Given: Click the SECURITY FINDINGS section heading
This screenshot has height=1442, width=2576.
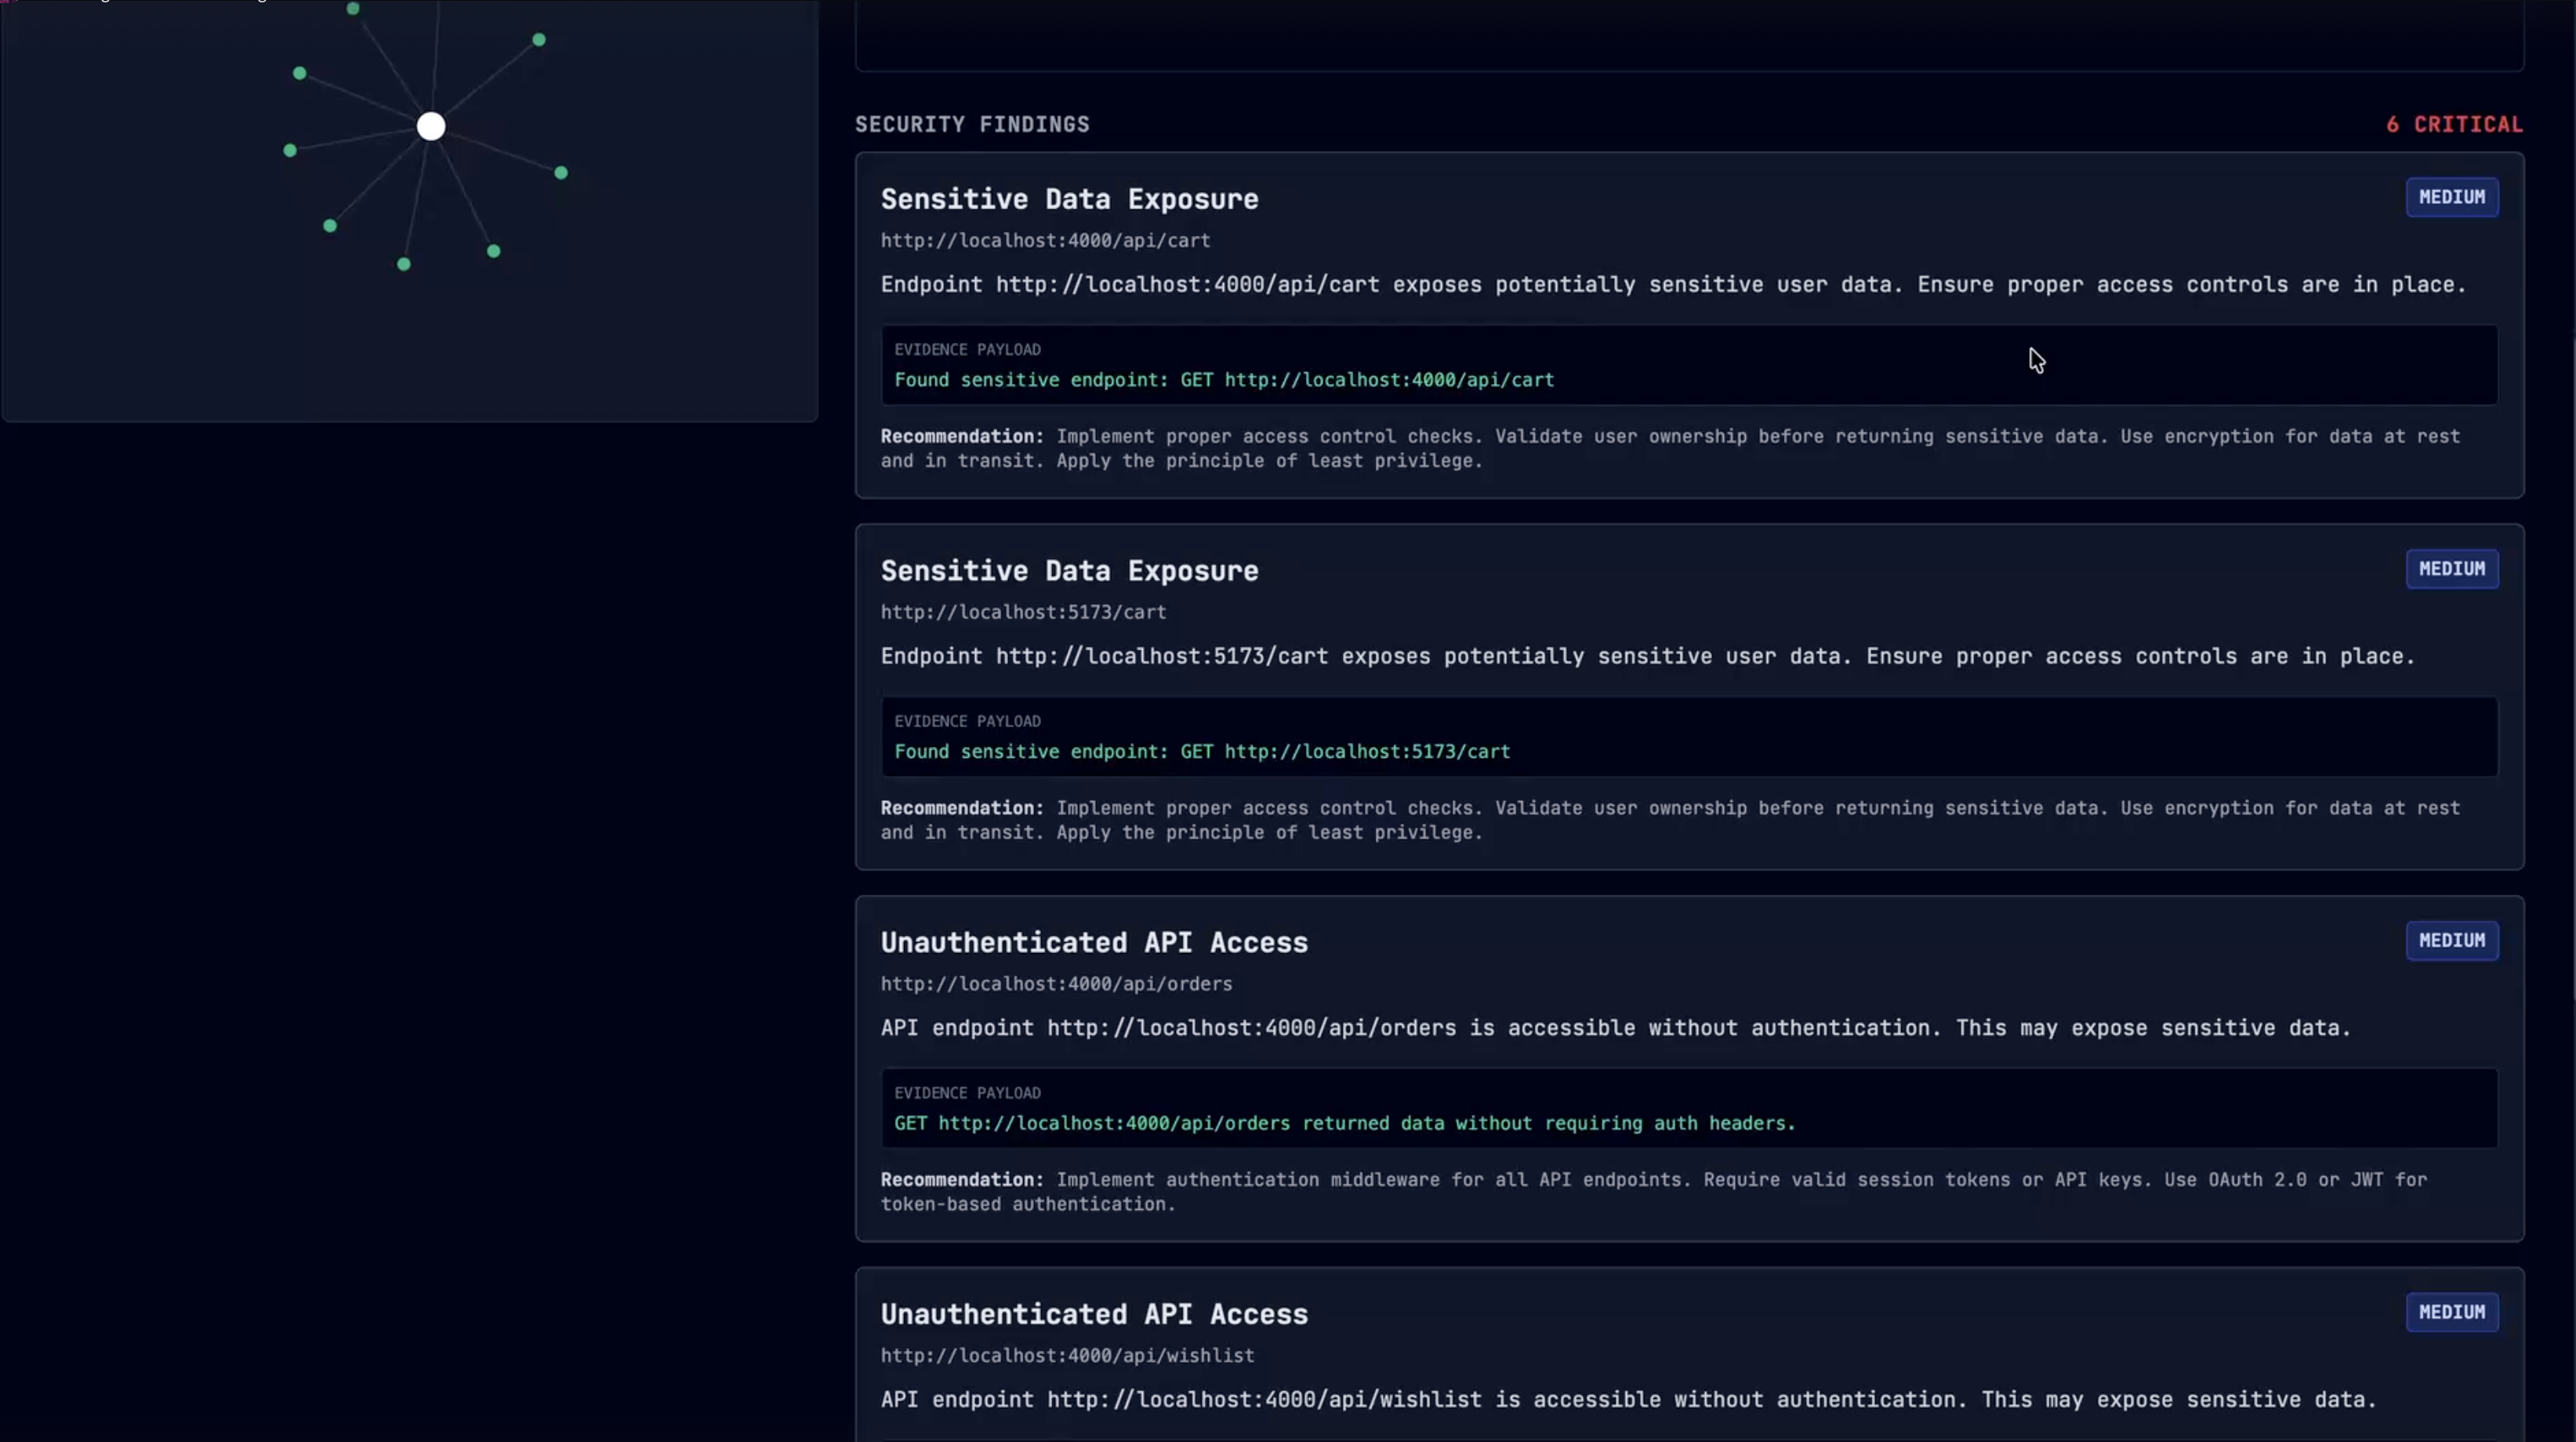Looking at the screenshot, I should 971,125.
